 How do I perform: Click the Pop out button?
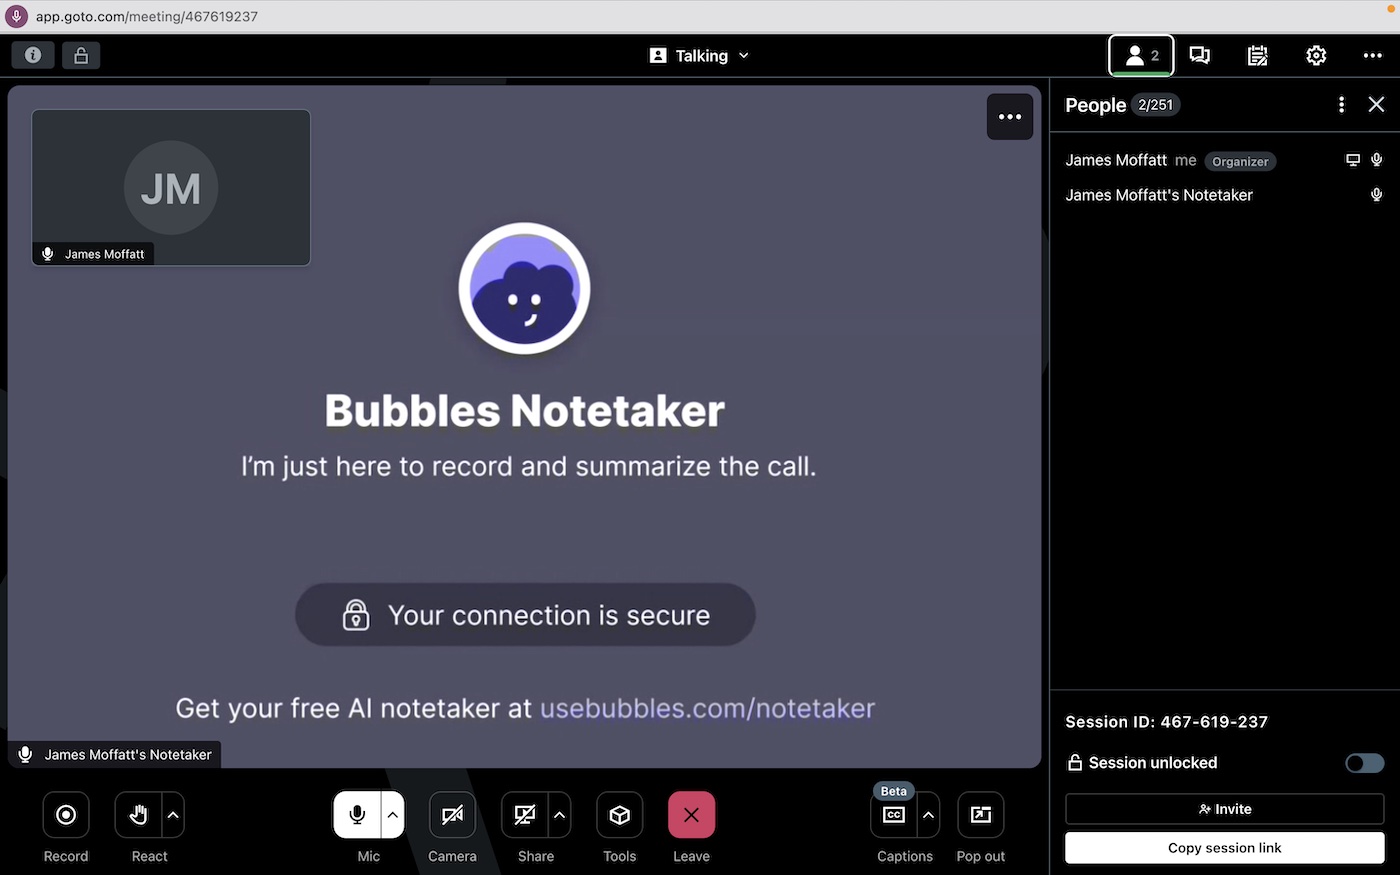[980, 815]
